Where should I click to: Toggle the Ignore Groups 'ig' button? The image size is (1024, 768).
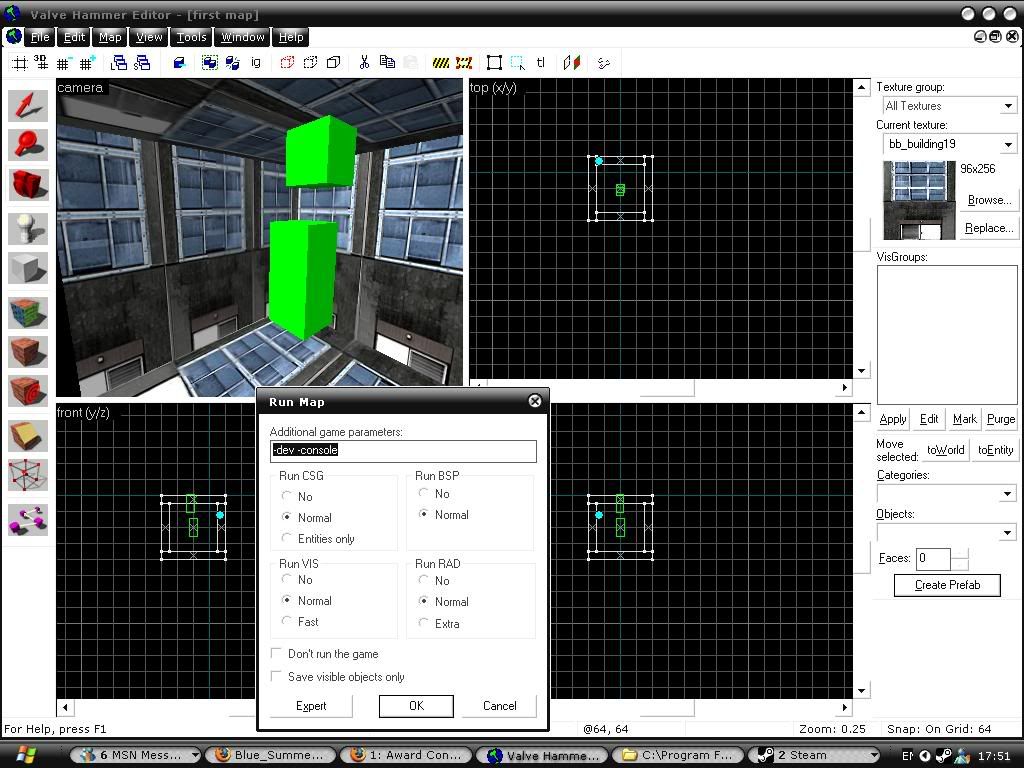coord(255,63)
